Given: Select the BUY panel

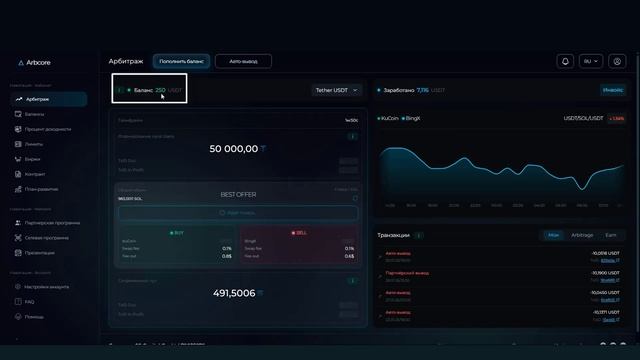Looking at the screenshot, I should [177, 244].
